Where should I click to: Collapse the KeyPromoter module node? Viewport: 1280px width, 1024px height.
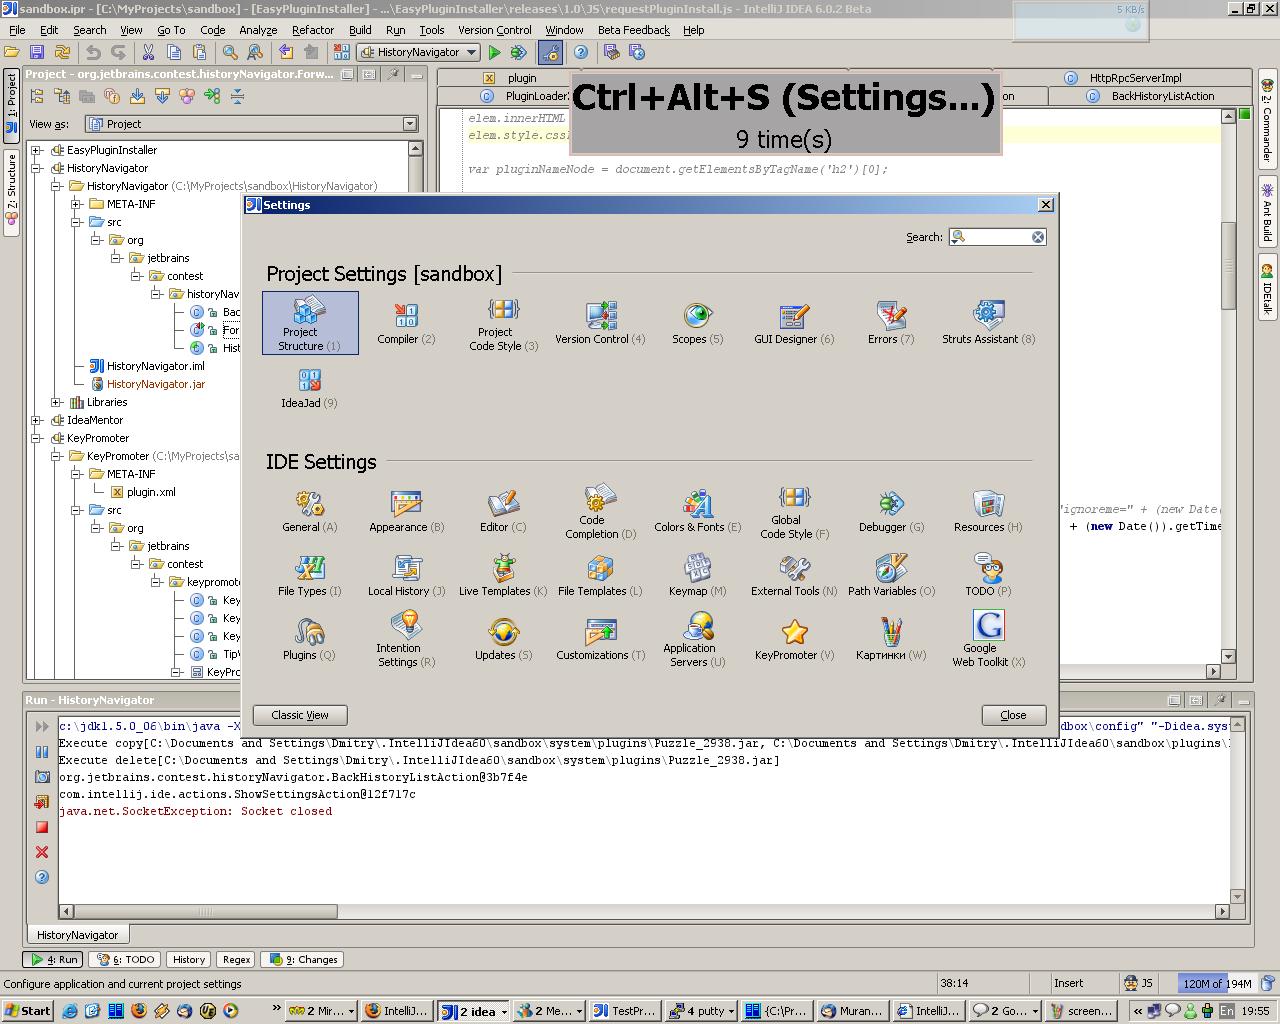click(37, 438)
